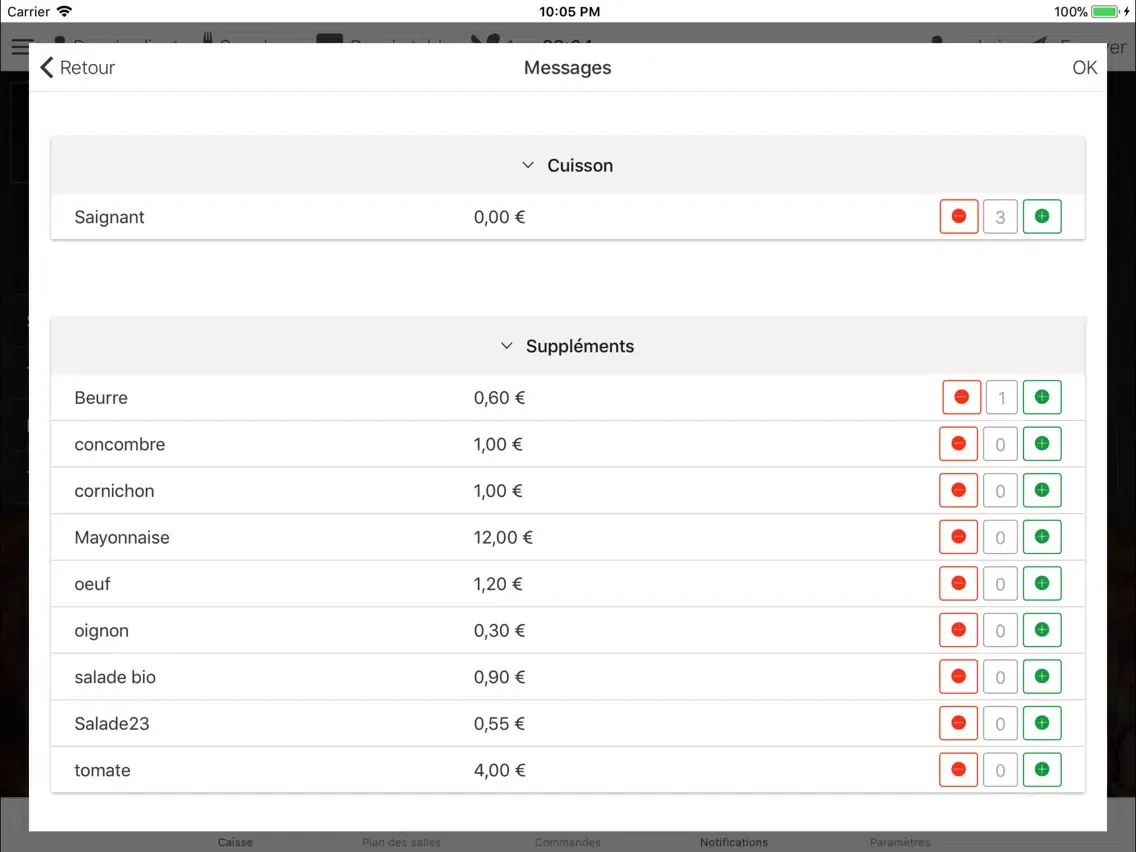Increase oeuf quantity with green plus

point(1042,583)
